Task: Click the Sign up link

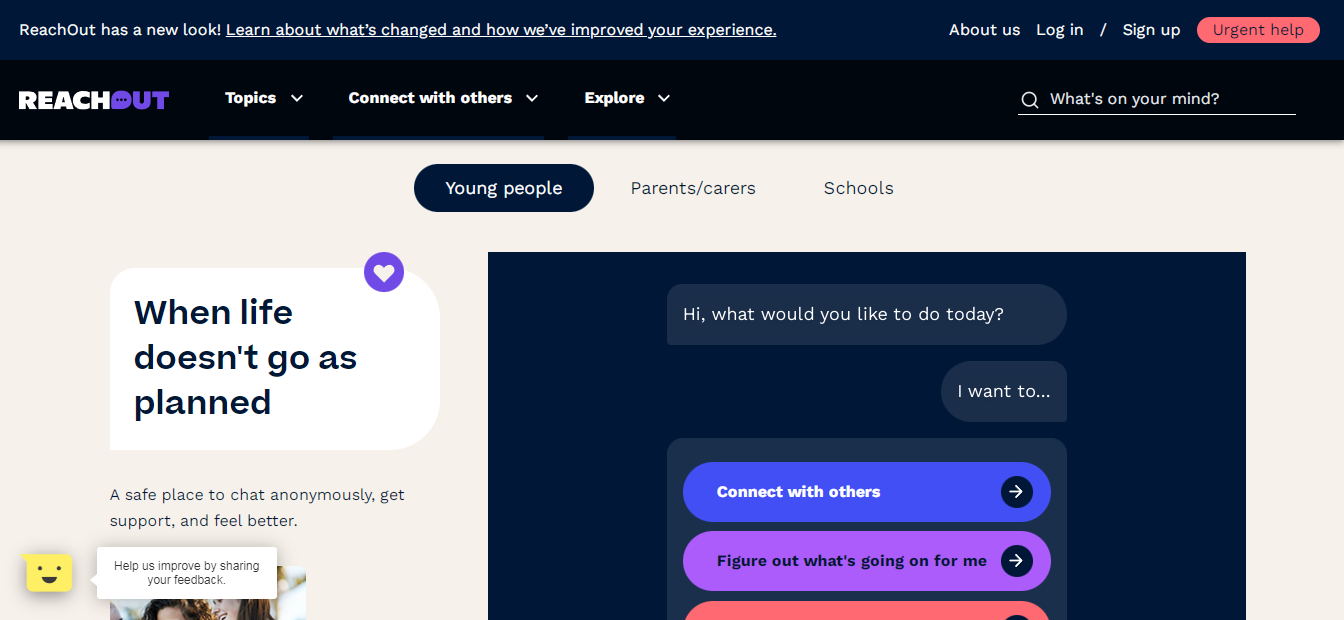Action: click(1151, 30)
